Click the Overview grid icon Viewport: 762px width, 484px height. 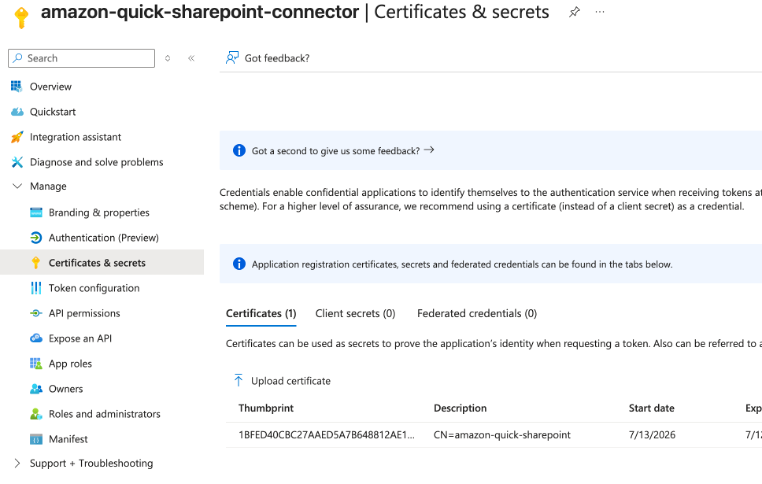pos(17,86)
